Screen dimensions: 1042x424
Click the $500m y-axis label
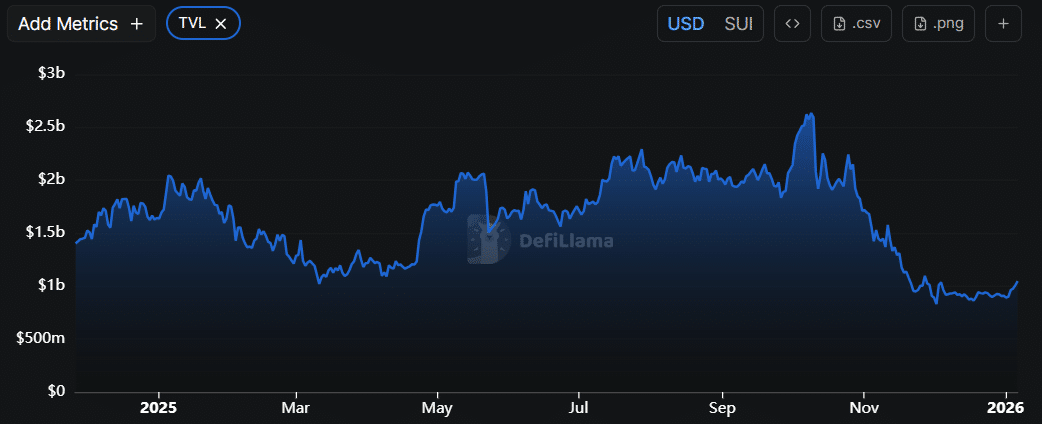coord(42,338)
